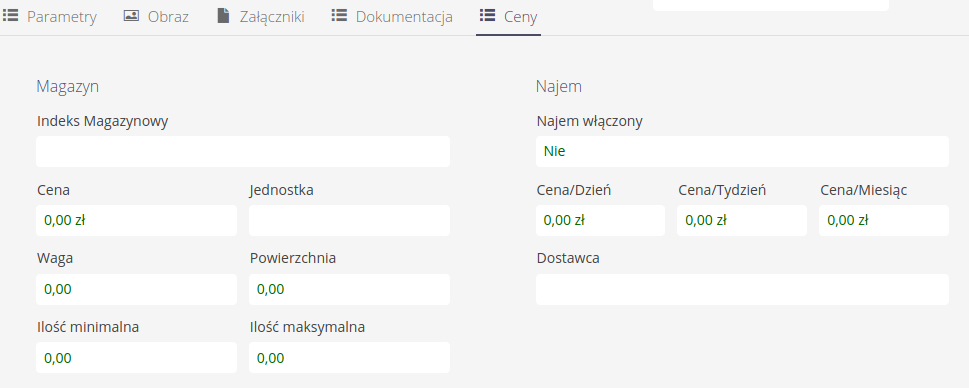969x388 pixels.
Task: Edit the Cena/Tydzień price field
Action: 742,221
